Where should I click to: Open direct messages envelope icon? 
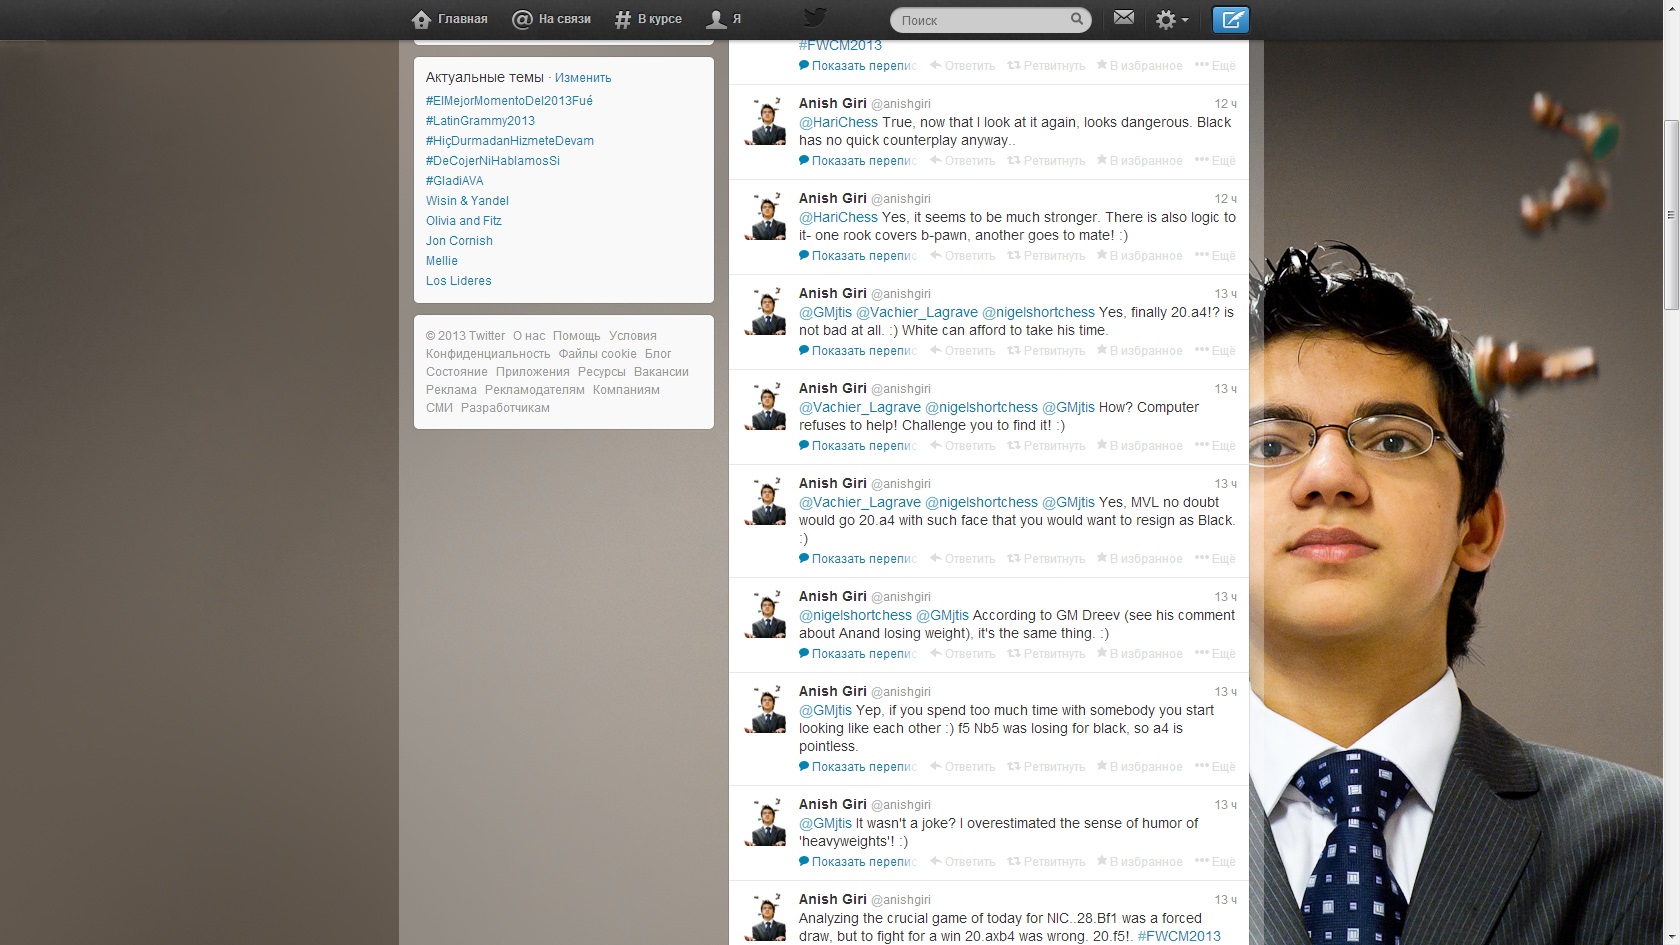click(1124, 18)
